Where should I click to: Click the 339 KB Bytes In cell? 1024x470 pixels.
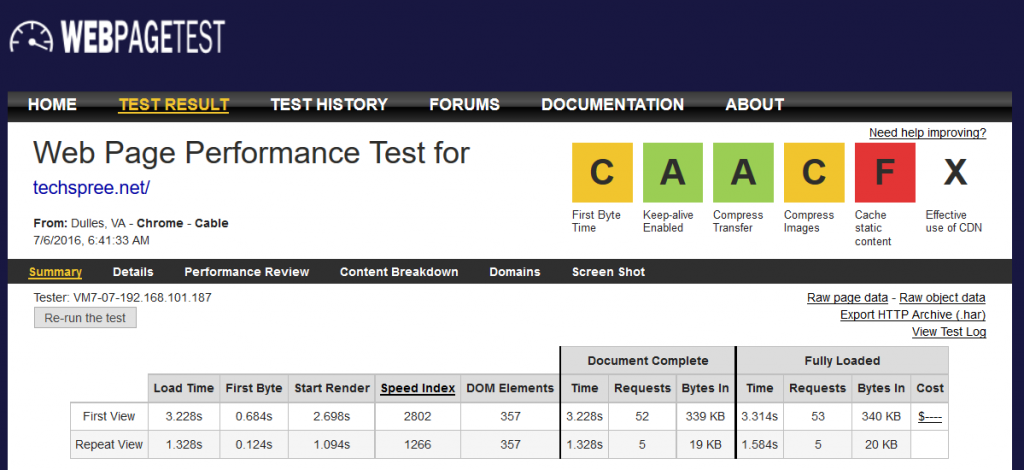704,416
